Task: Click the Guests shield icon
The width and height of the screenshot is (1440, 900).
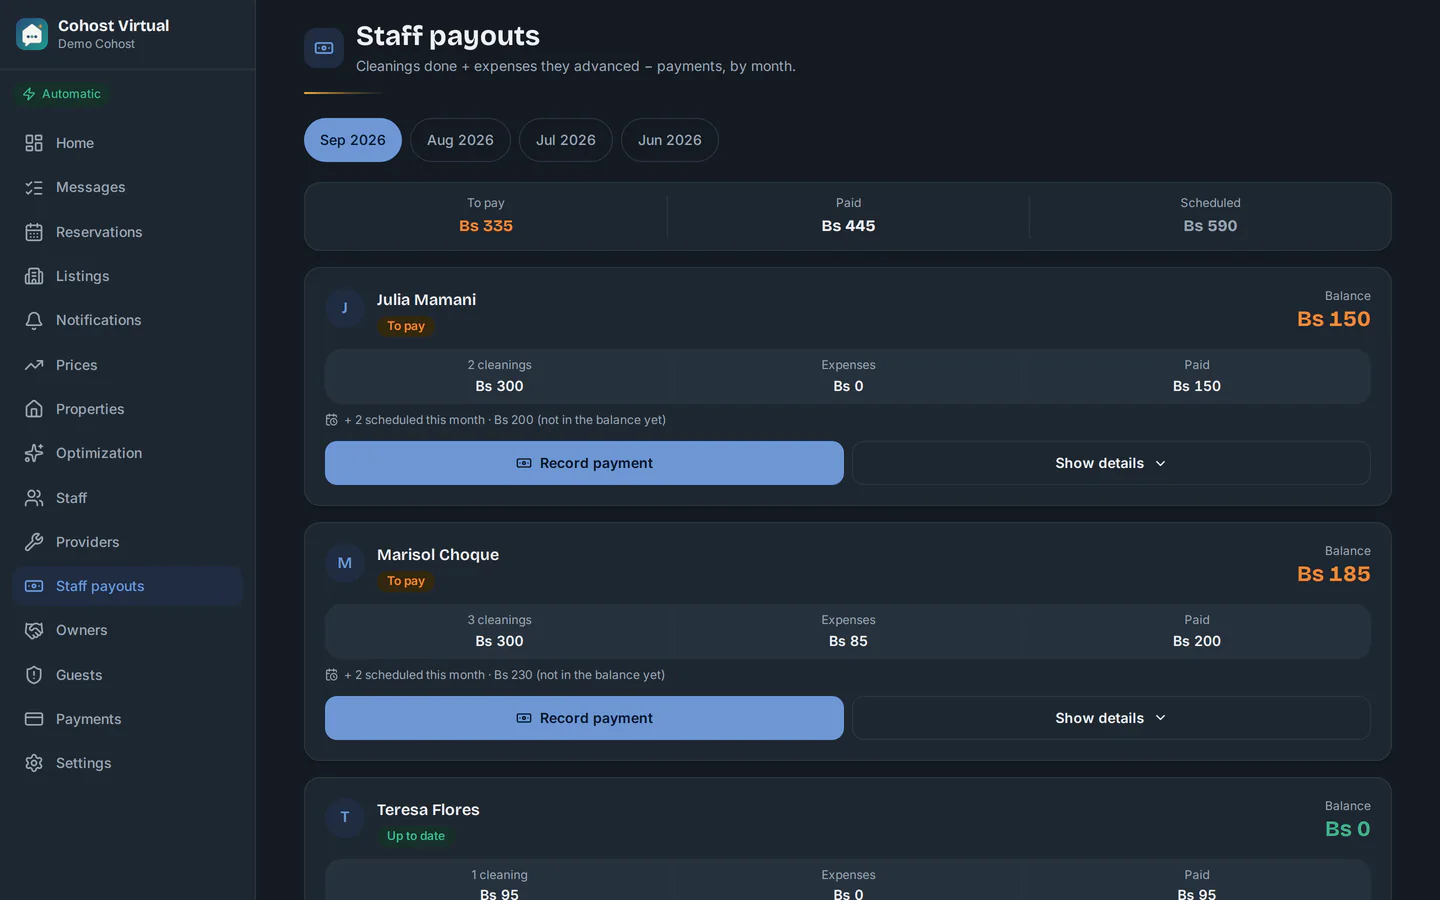Action: [x=34, y=675]
